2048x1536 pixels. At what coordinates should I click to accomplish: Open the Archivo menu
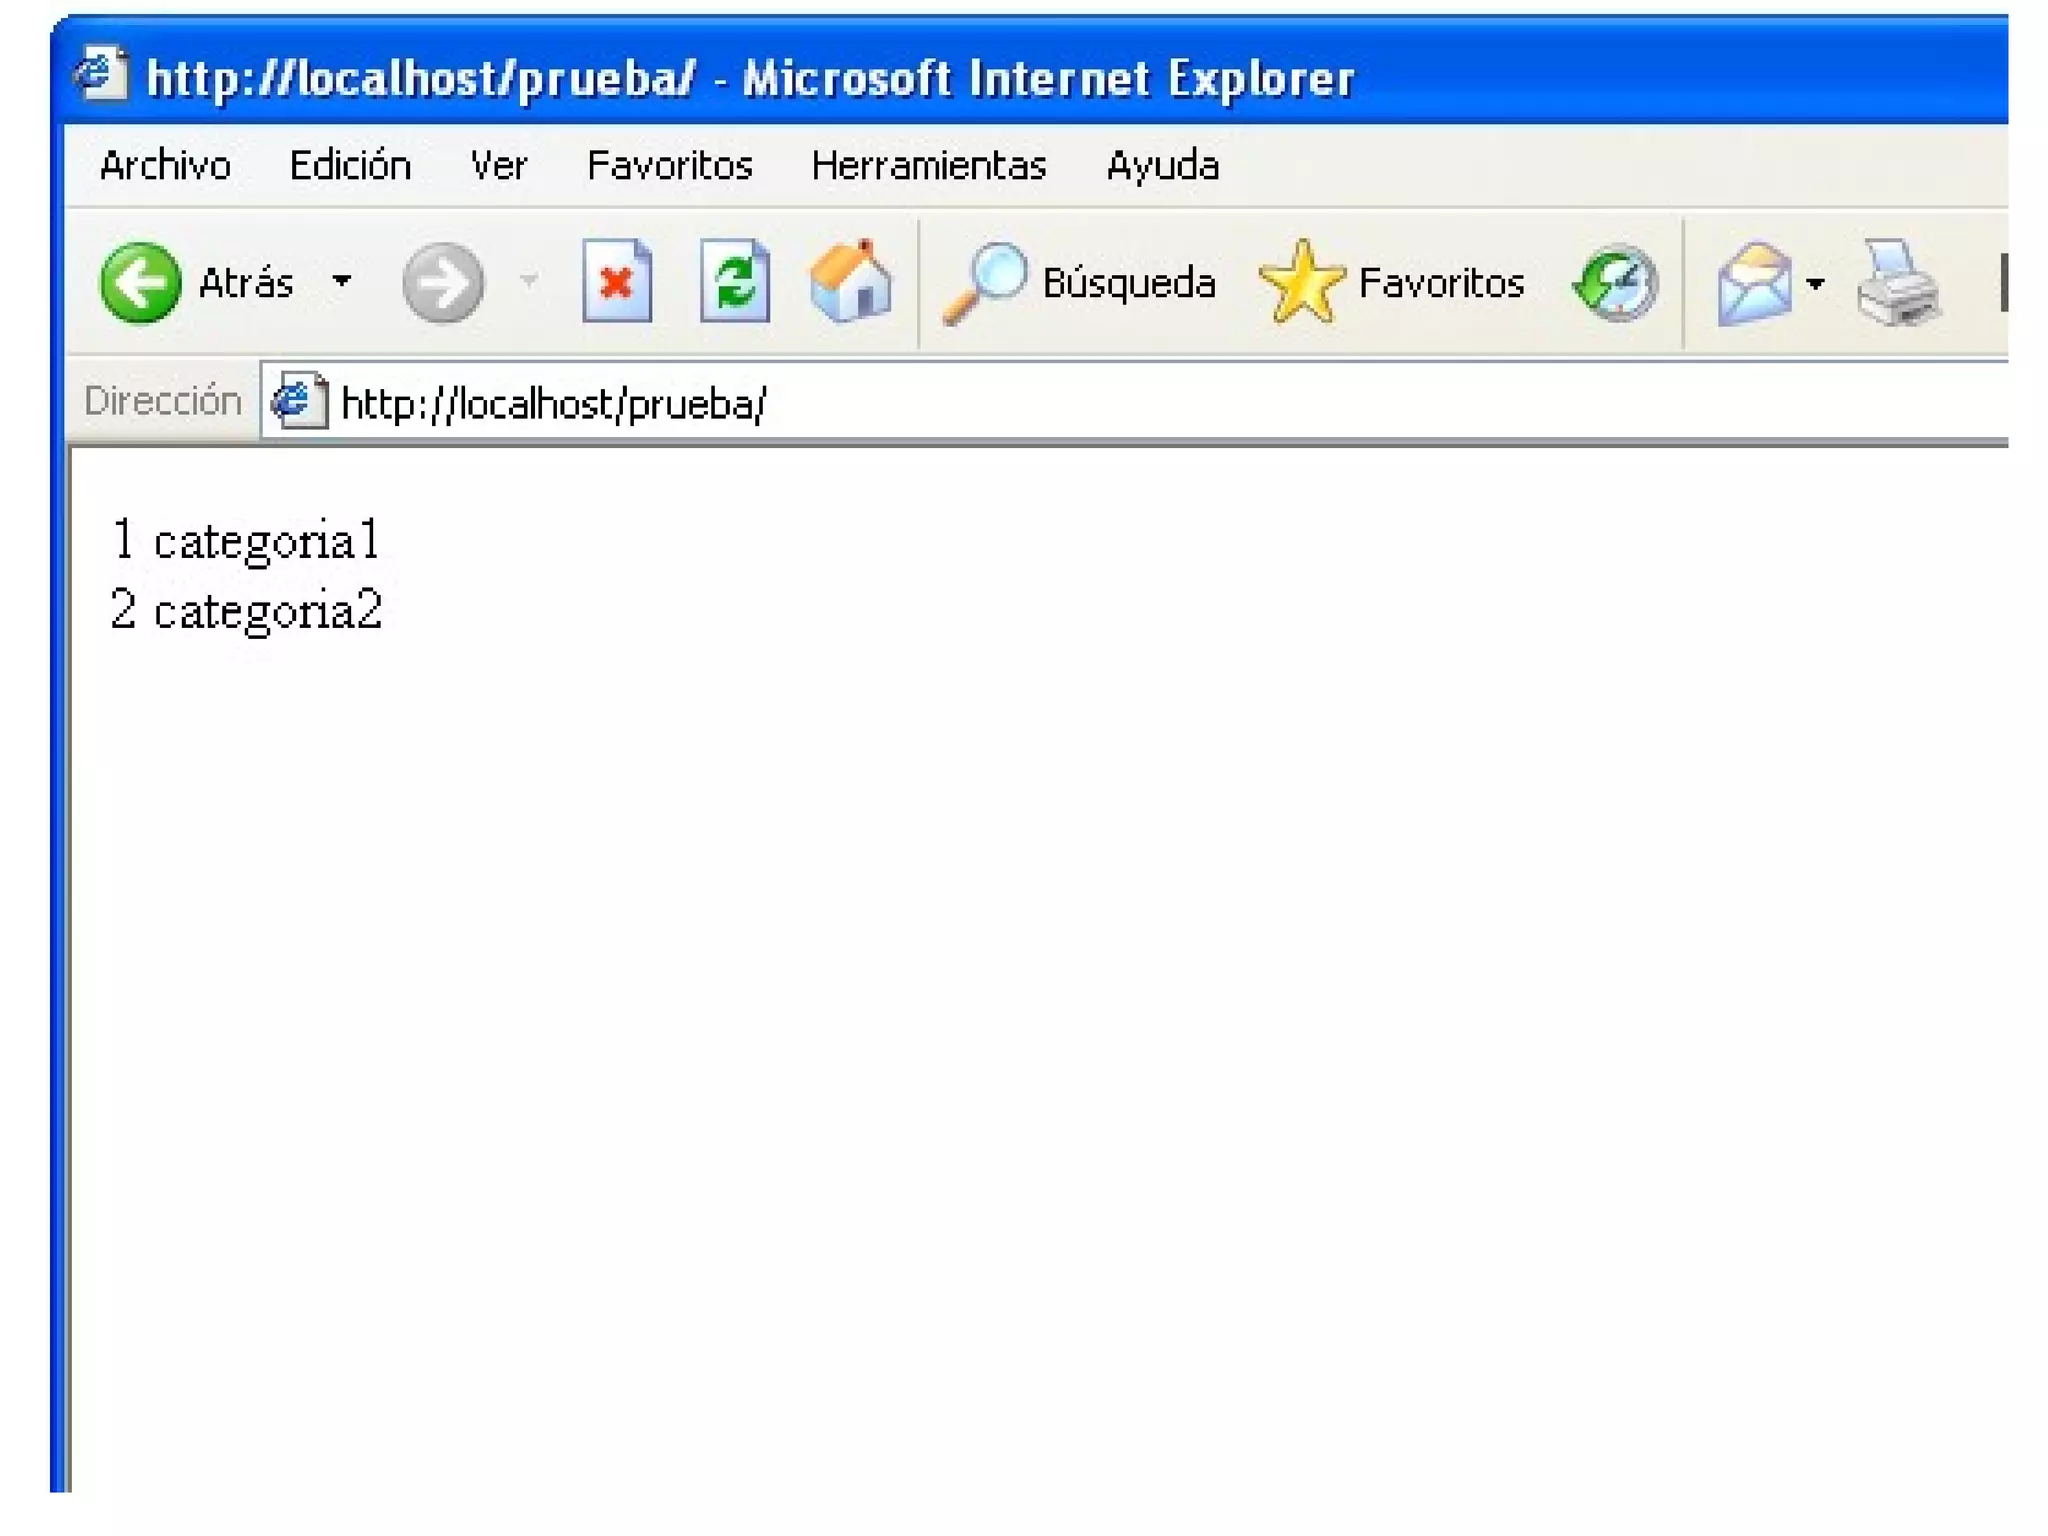165,166
